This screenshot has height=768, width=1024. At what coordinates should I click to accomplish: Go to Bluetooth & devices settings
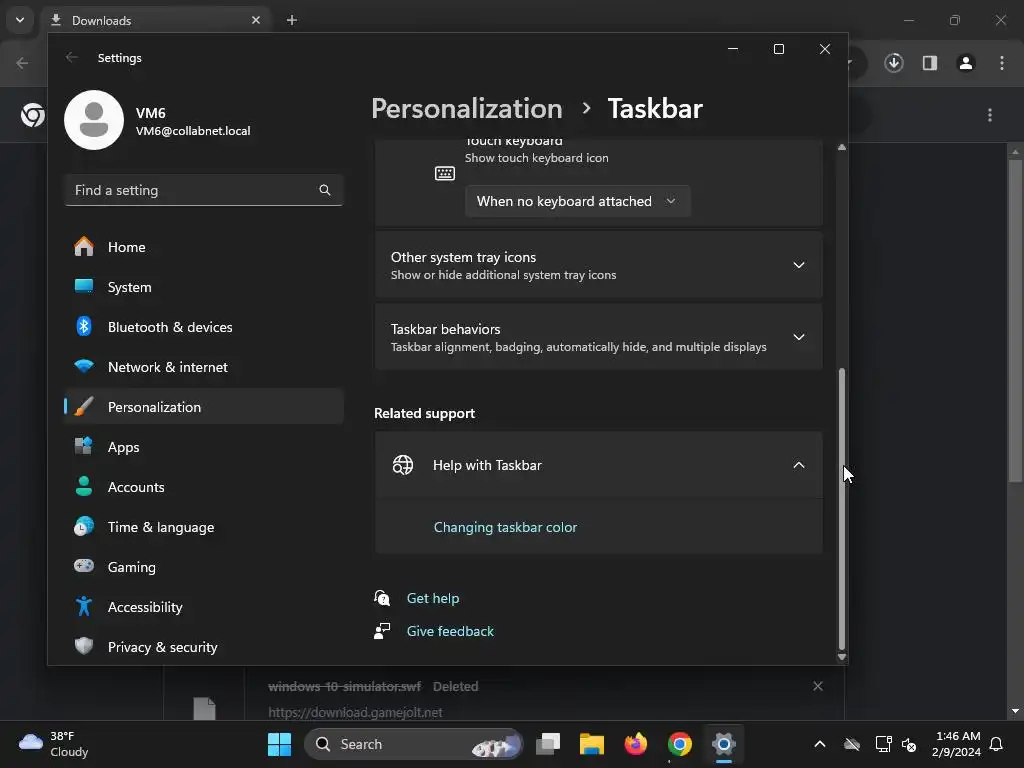pyautogui.click(x=204, y=327)
